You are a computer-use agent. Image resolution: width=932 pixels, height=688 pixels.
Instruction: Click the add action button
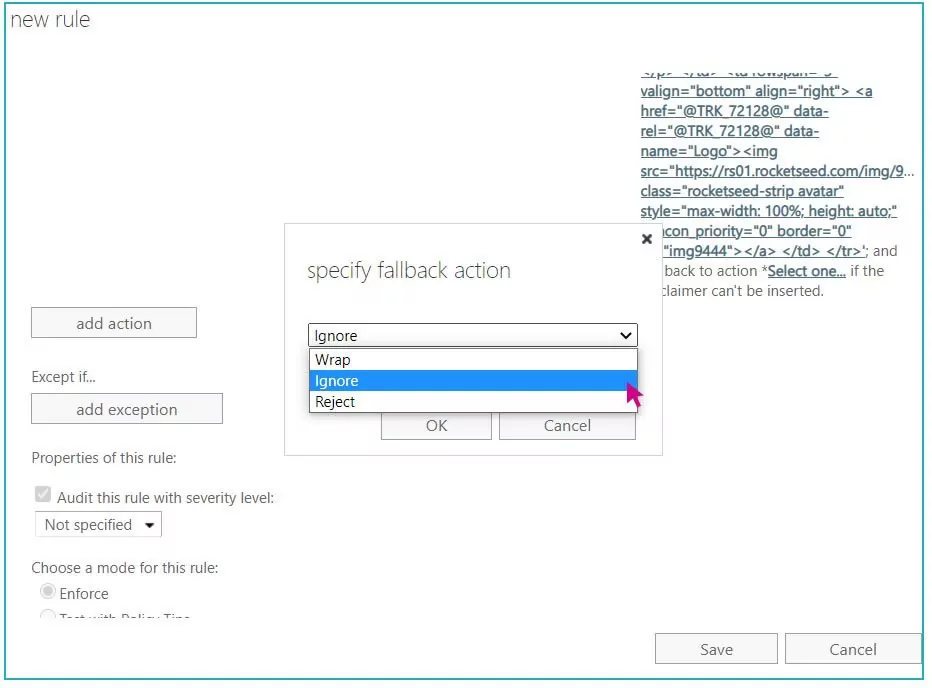pyautogui.click(x=114, y=323)
